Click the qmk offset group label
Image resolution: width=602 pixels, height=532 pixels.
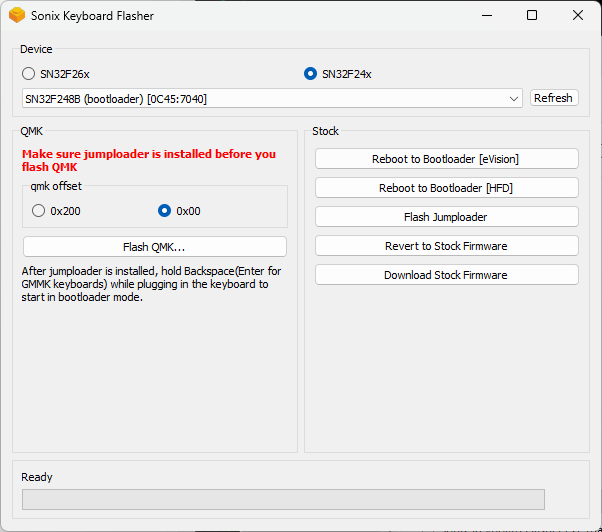coord(56,186)
